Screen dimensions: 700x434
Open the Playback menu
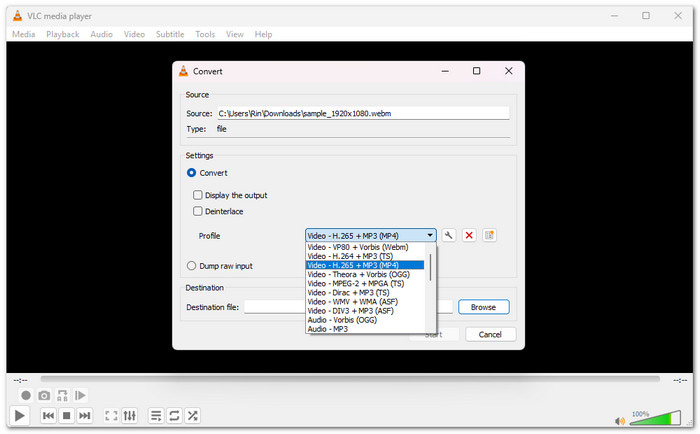[x=62, y=34]
